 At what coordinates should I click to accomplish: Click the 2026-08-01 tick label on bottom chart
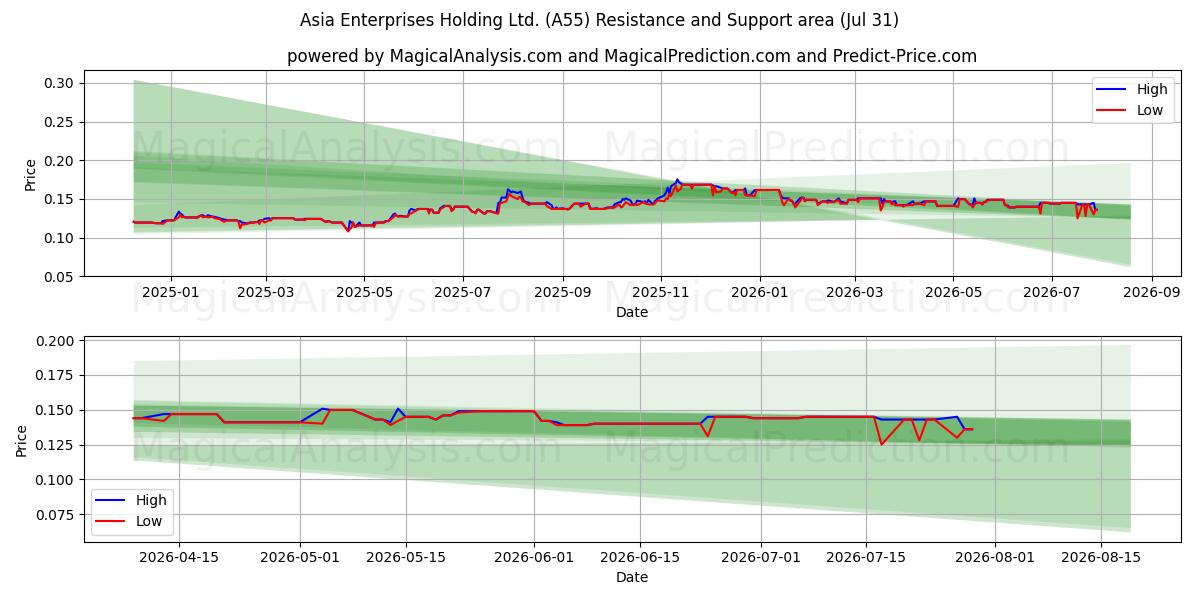[995, 558]
